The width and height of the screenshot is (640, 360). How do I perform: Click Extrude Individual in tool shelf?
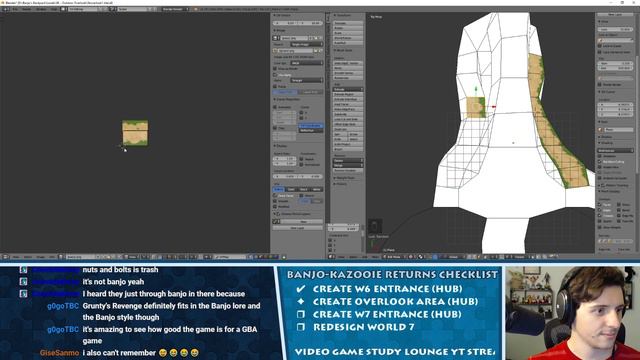click(x=348, y=99)
